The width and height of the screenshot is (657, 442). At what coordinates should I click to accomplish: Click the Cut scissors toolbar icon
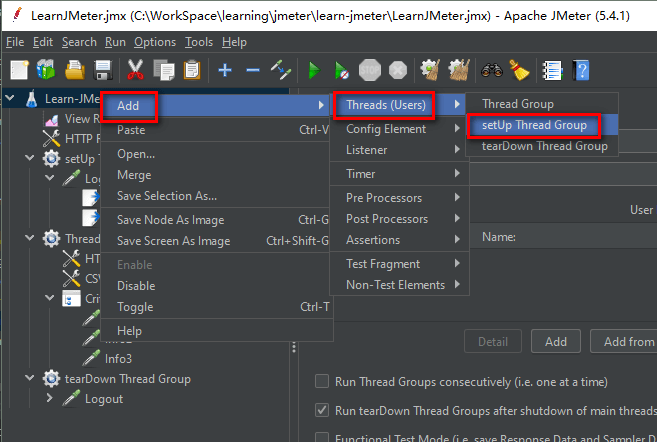point(136,70)
